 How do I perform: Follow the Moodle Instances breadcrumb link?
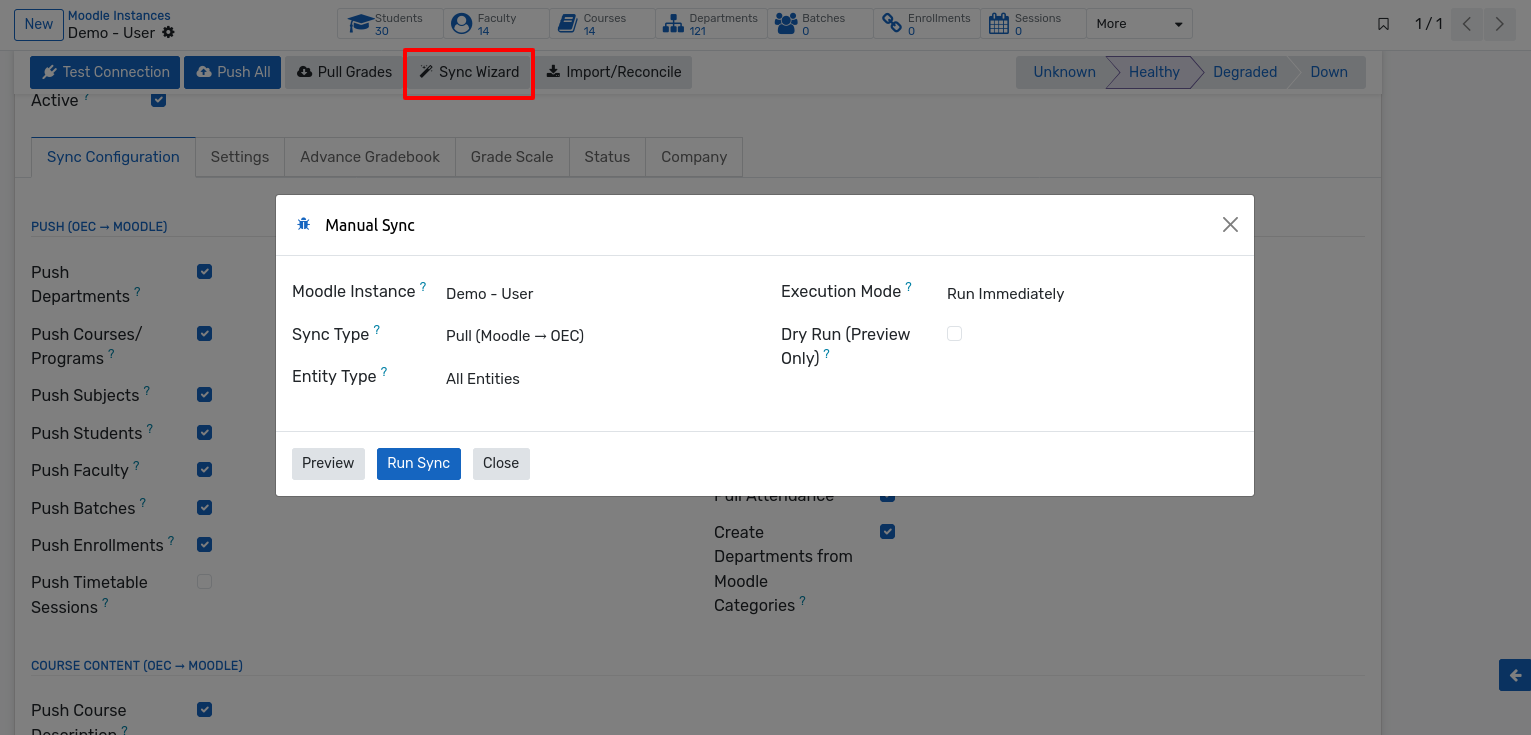point(119,16)
